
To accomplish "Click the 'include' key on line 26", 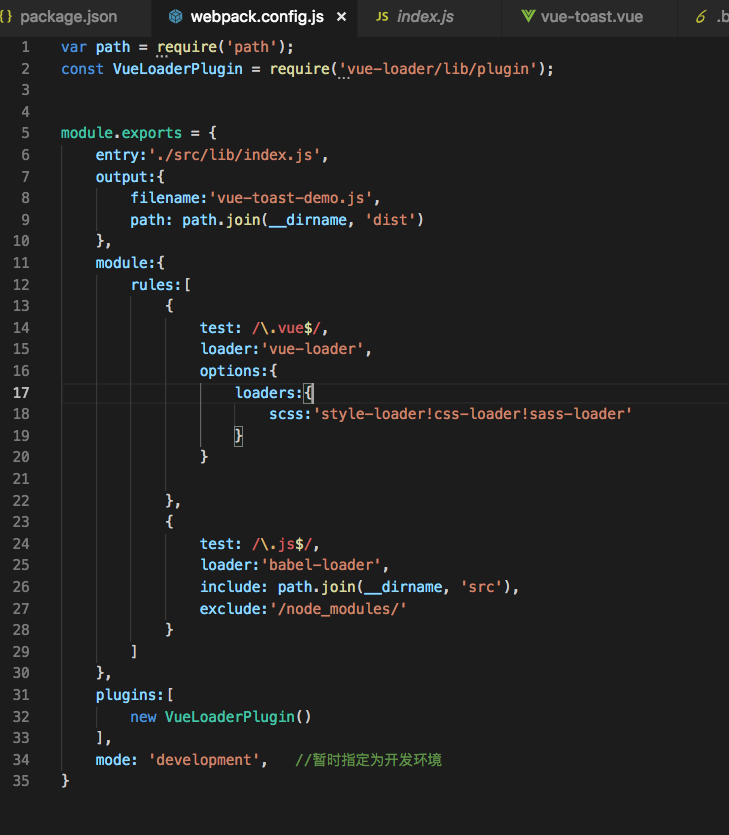I will pyautogui.click(x=230, y=587).
